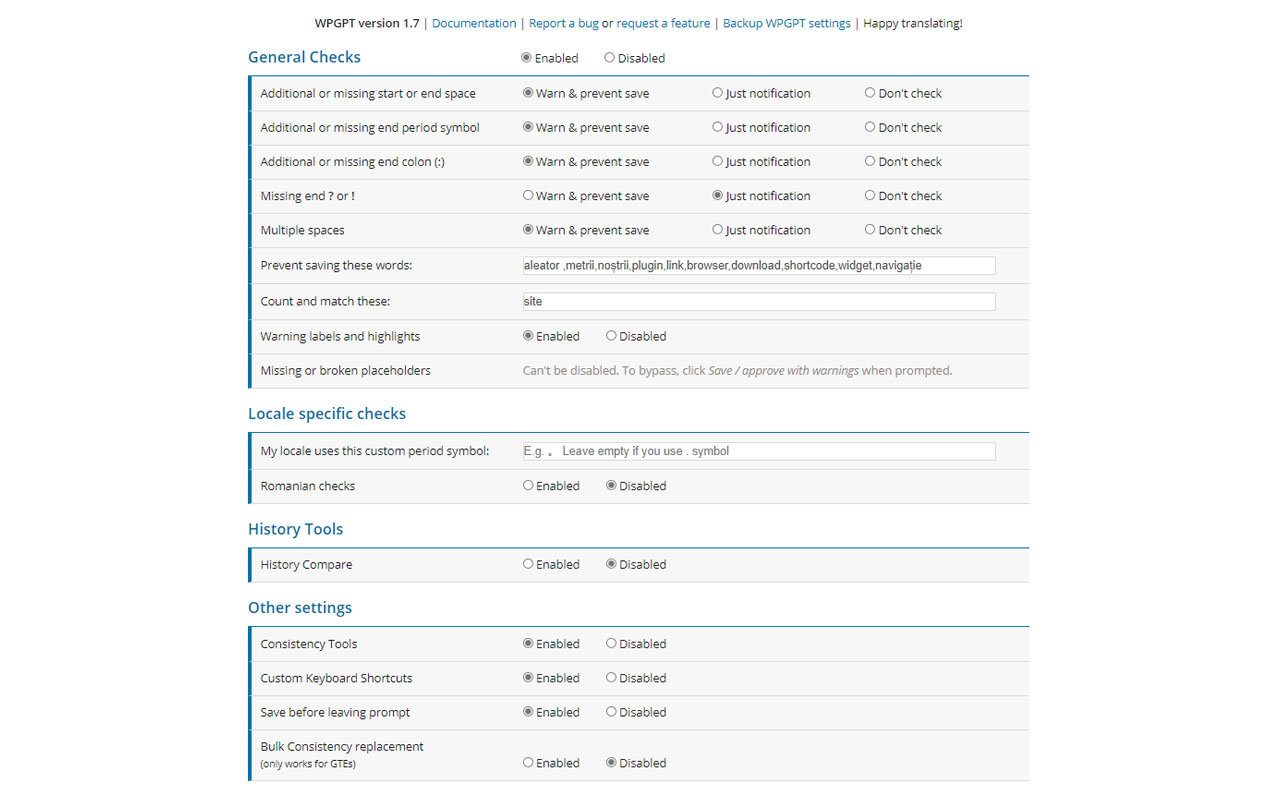Select Just notification for start or end space

717,92
